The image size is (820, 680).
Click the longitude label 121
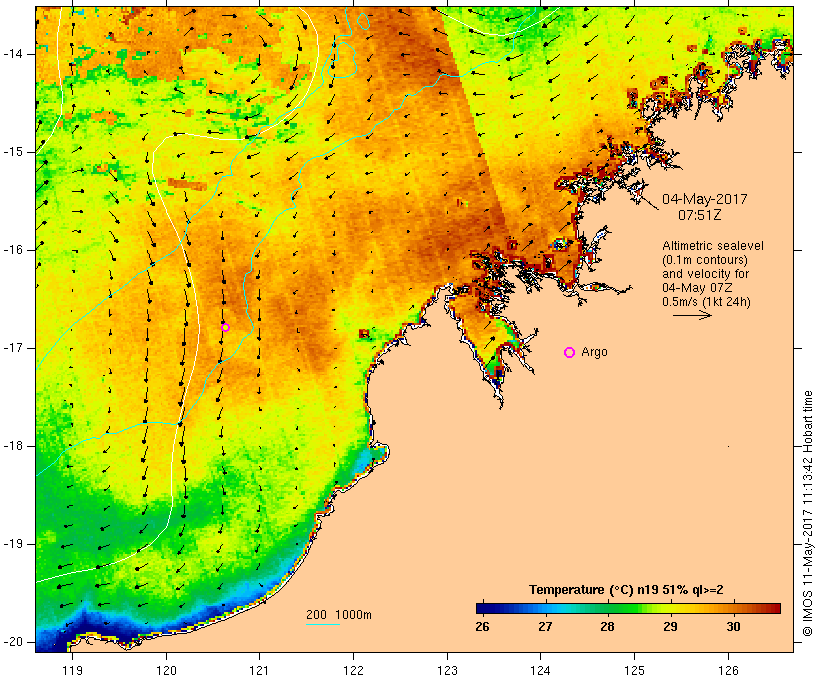(259, 670)
